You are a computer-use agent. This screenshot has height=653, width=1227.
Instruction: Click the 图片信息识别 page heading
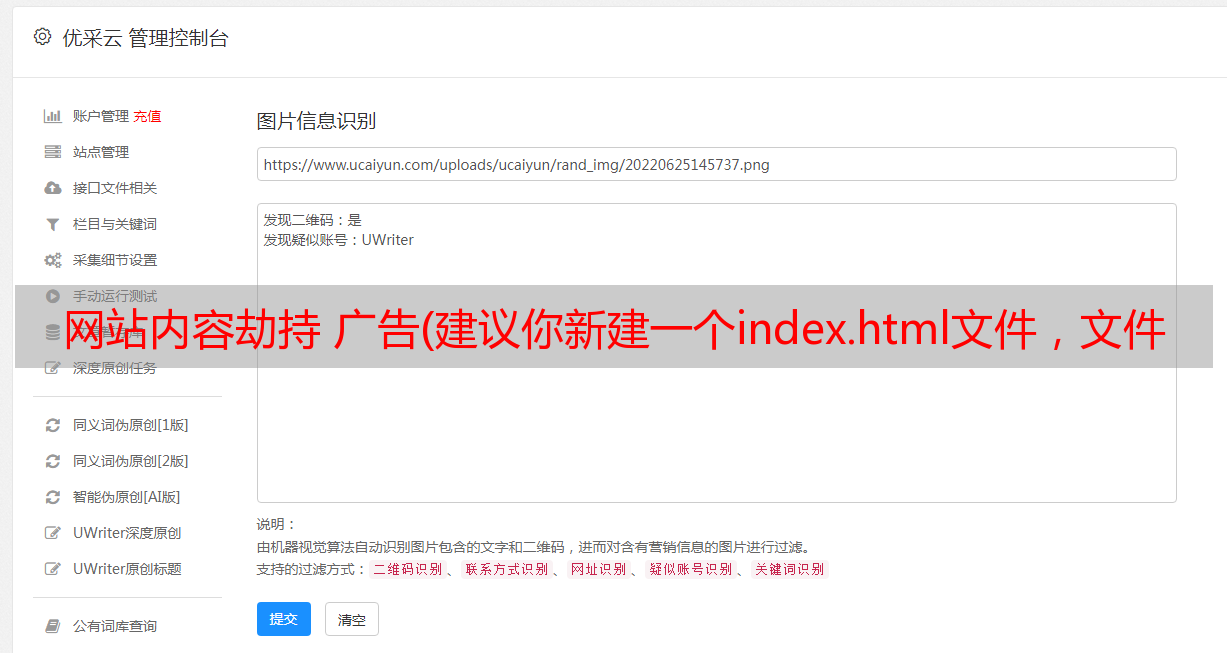[316, 121]
